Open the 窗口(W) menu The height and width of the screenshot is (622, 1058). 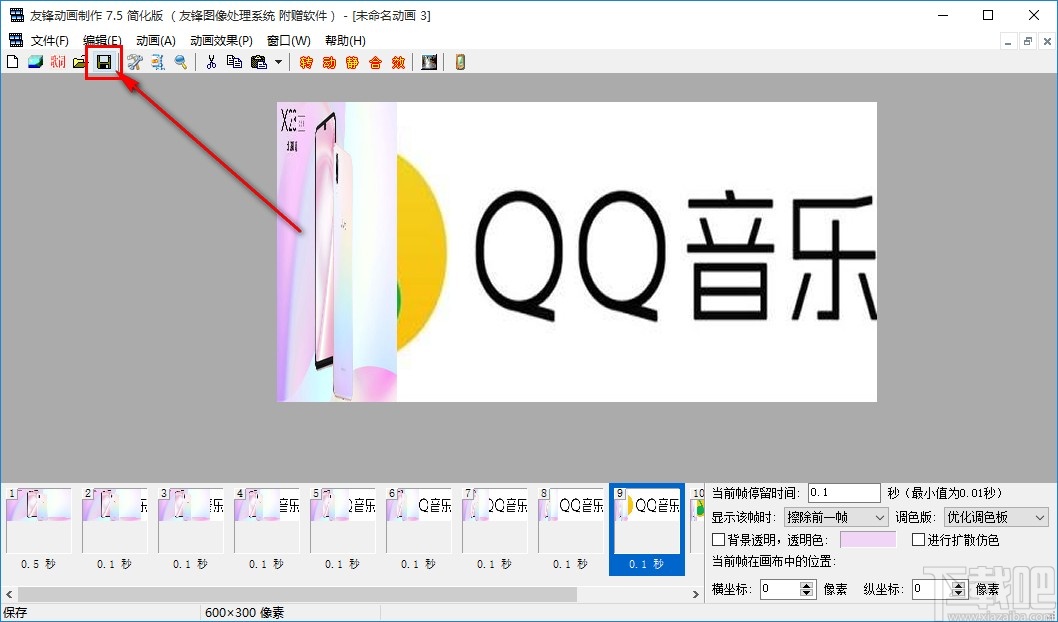coord(289,40)
